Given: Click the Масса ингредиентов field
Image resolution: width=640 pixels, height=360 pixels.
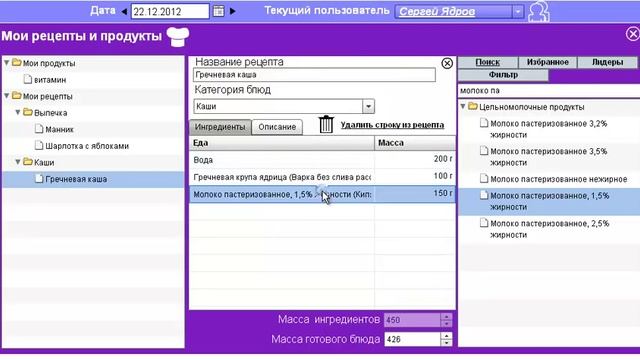Looking at the screenshot, I should coord(412,320).
